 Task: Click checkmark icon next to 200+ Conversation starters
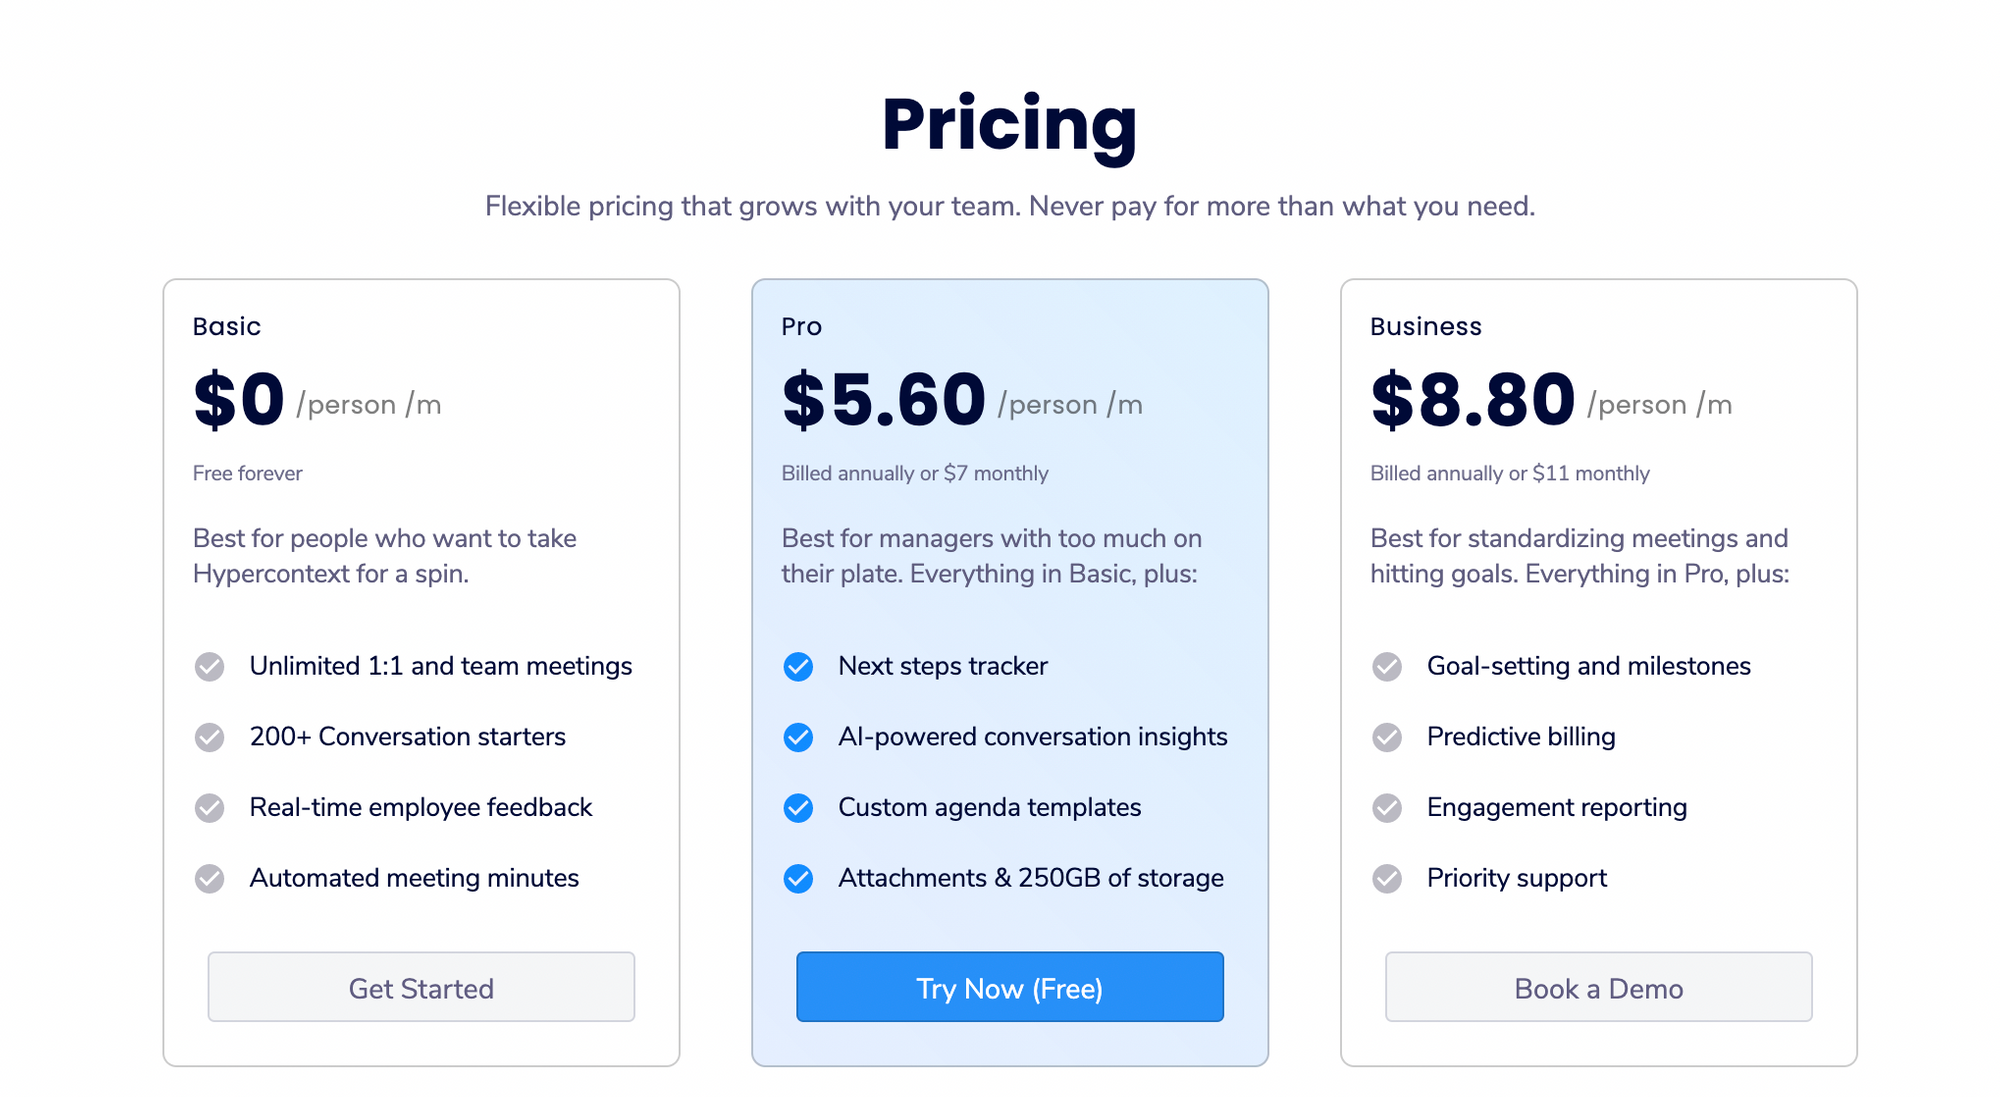[x=209, y=737]
